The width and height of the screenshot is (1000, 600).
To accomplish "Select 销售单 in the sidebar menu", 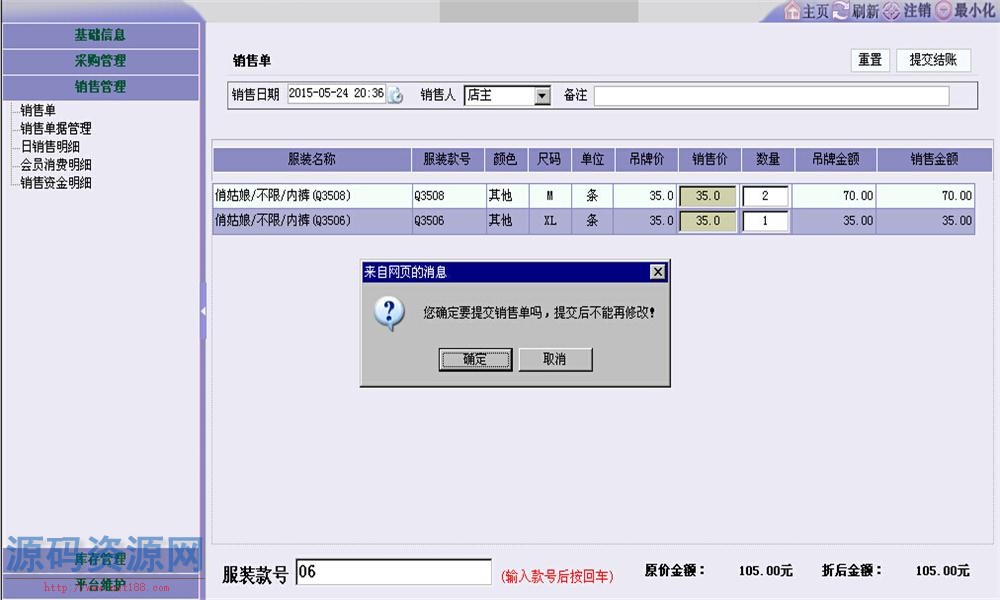I will pyautogui.click(x=36, y=111).
